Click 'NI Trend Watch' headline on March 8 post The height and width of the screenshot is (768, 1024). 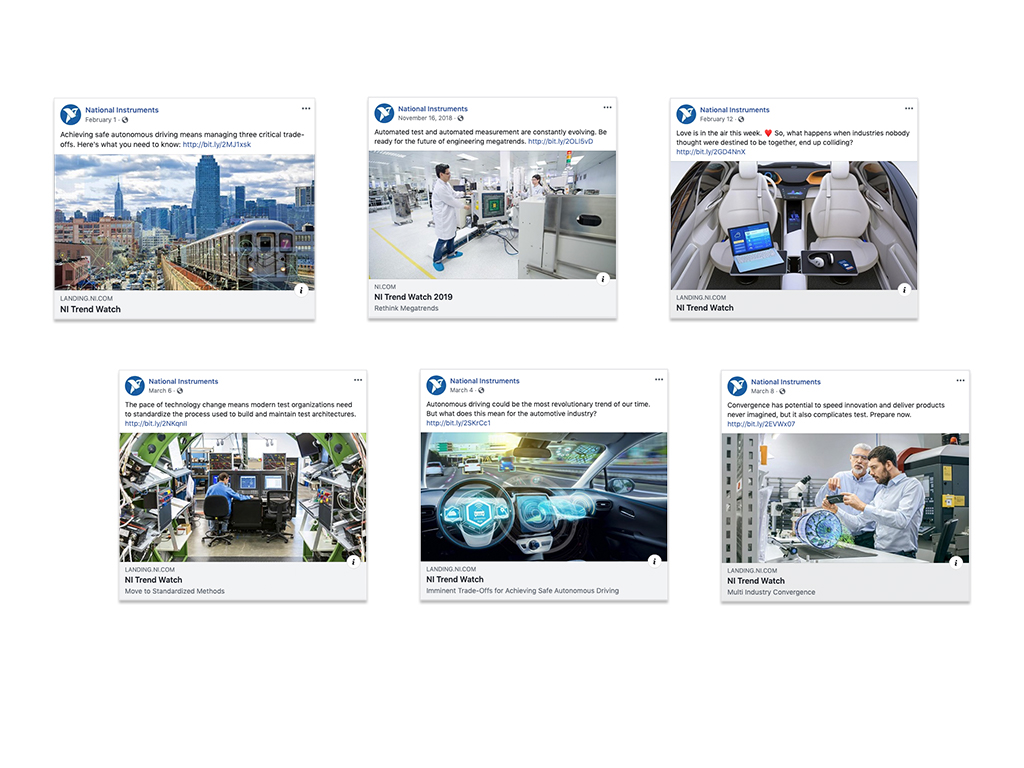click(756, 581)
